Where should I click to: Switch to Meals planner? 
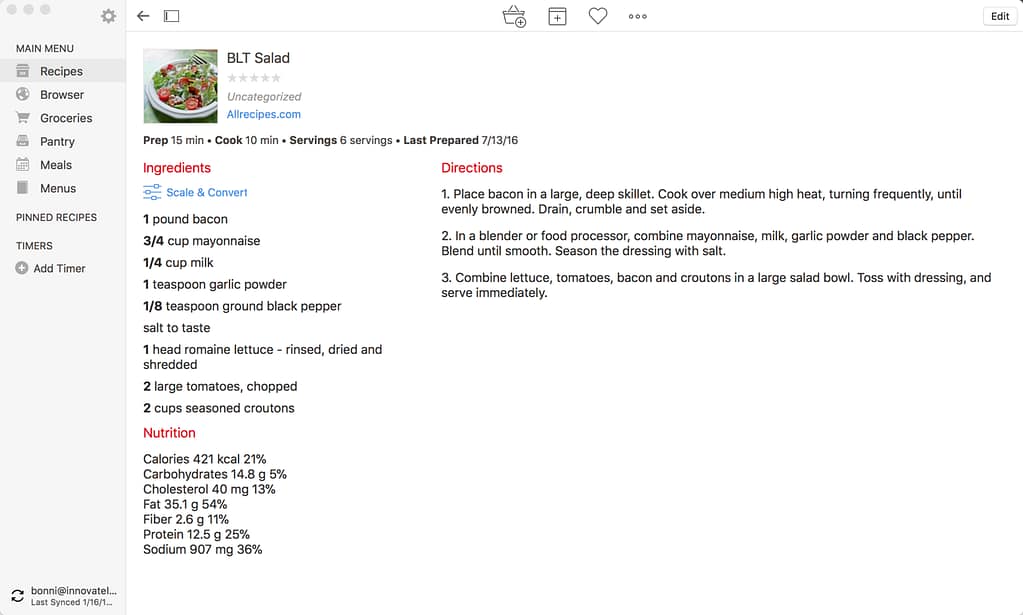(x=56, y=165)
